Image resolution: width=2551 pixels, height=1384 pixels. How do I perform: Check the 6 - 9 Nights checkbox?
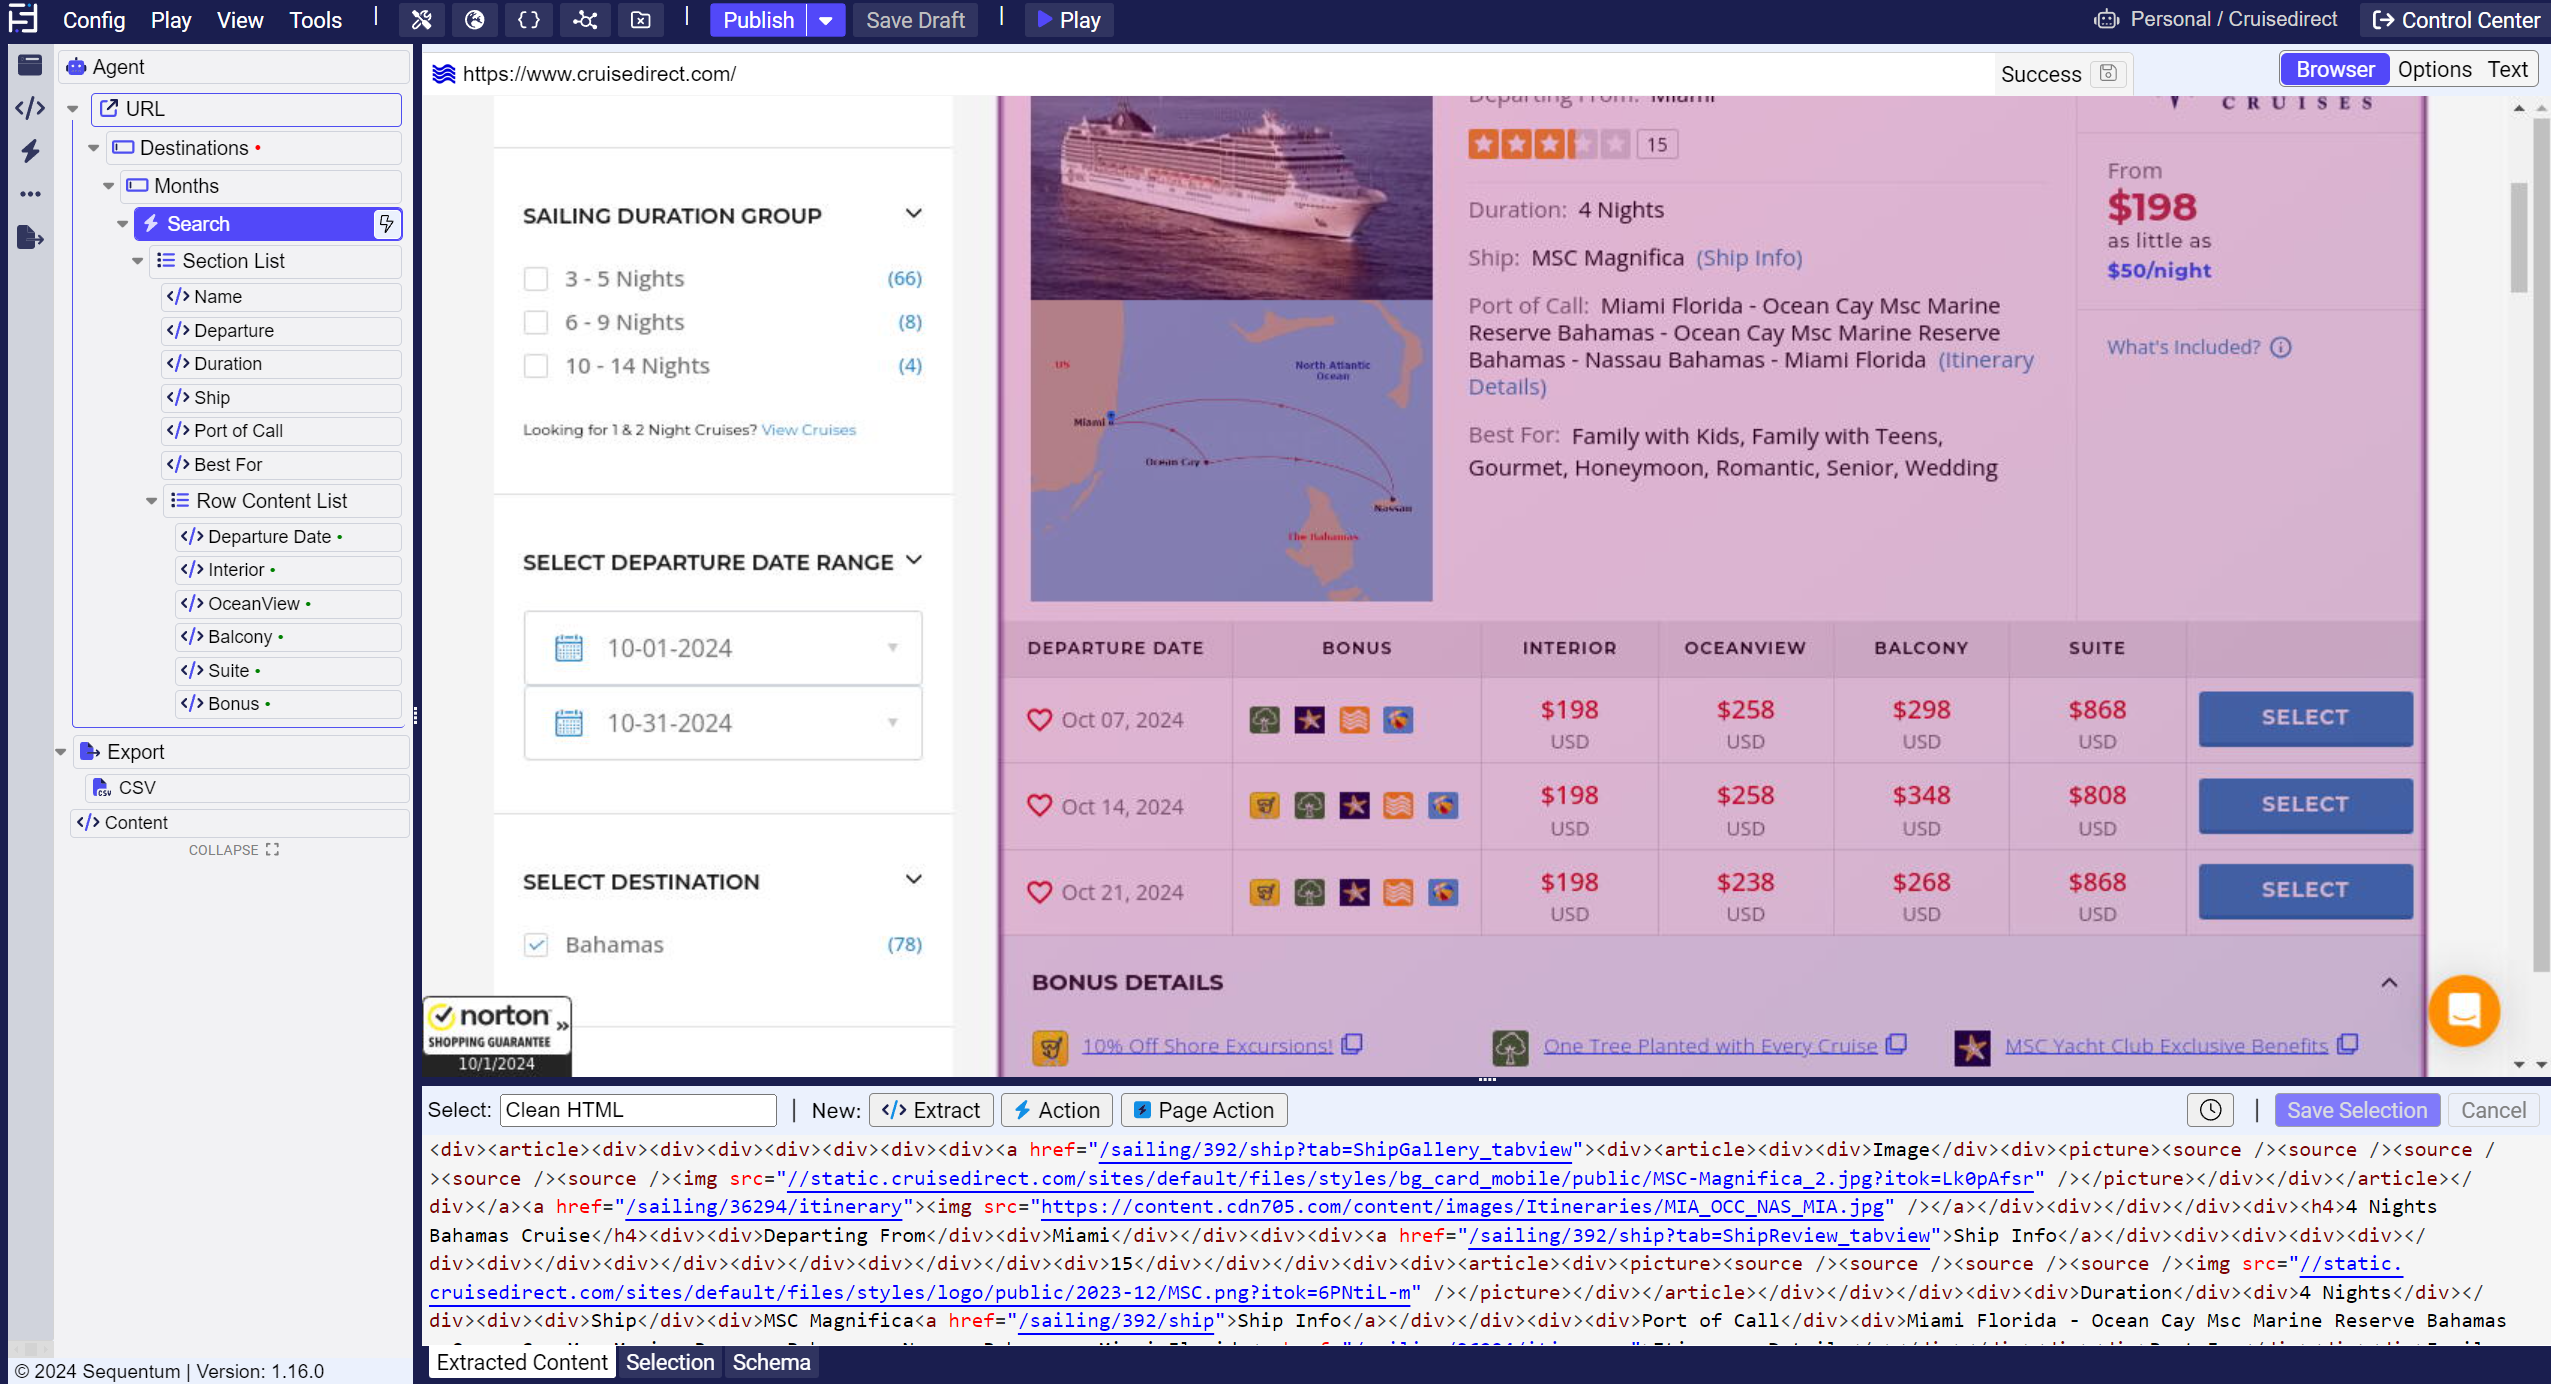[536, 322]
